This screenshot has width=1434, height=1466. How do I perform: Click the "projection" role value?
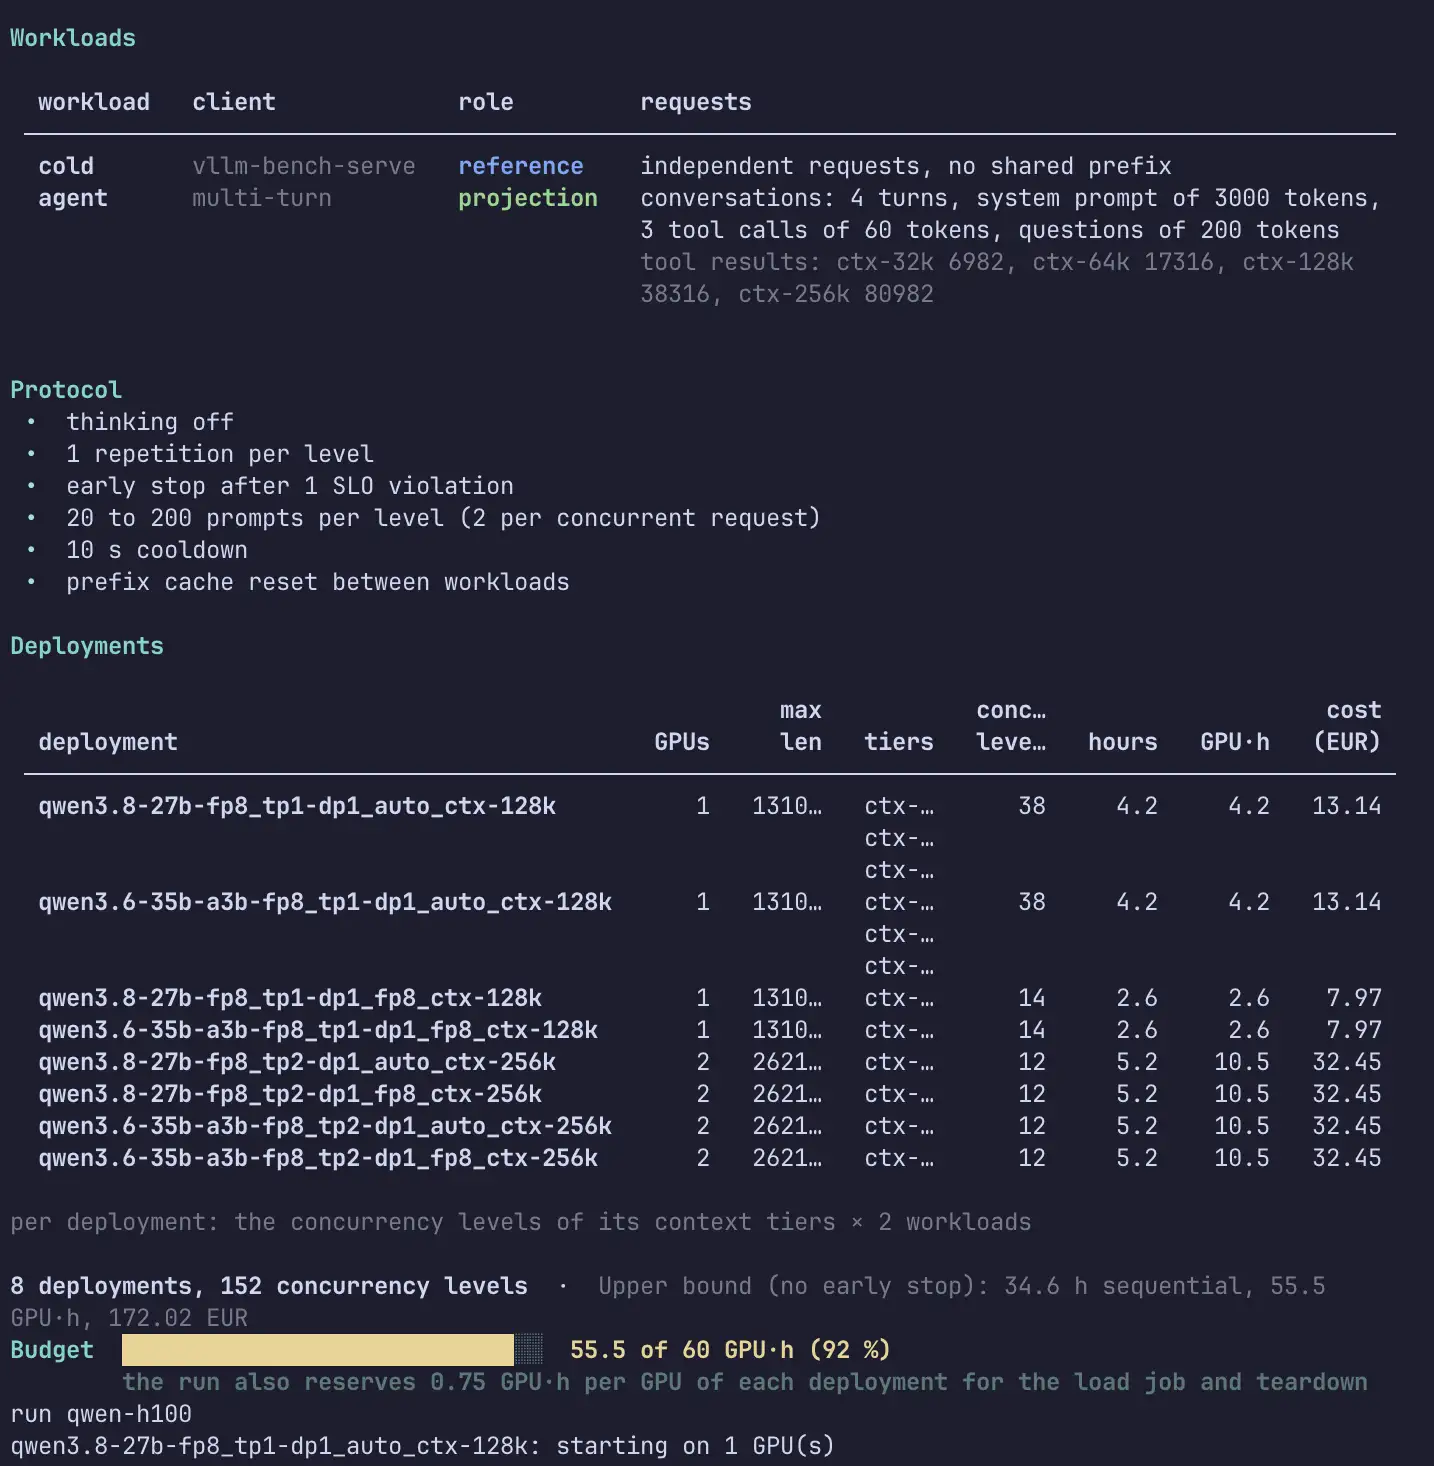[x=528, y=198]
